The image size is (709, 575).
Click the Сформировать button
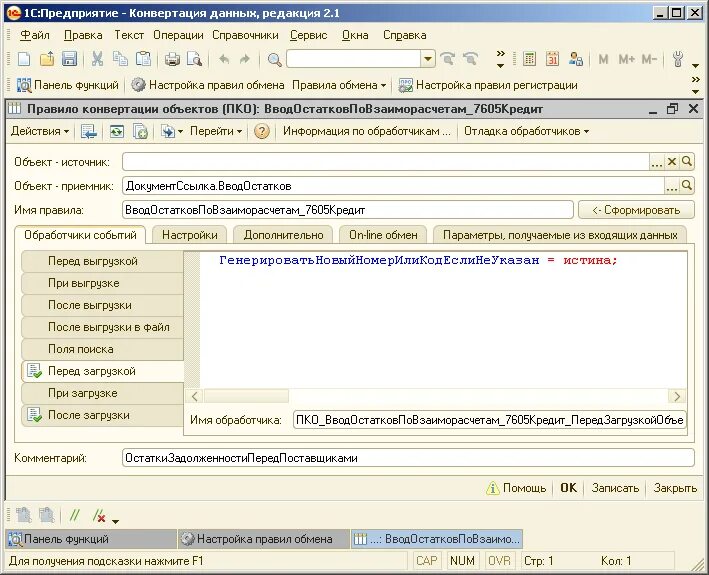pyautogui.click(x=636, y=210)
